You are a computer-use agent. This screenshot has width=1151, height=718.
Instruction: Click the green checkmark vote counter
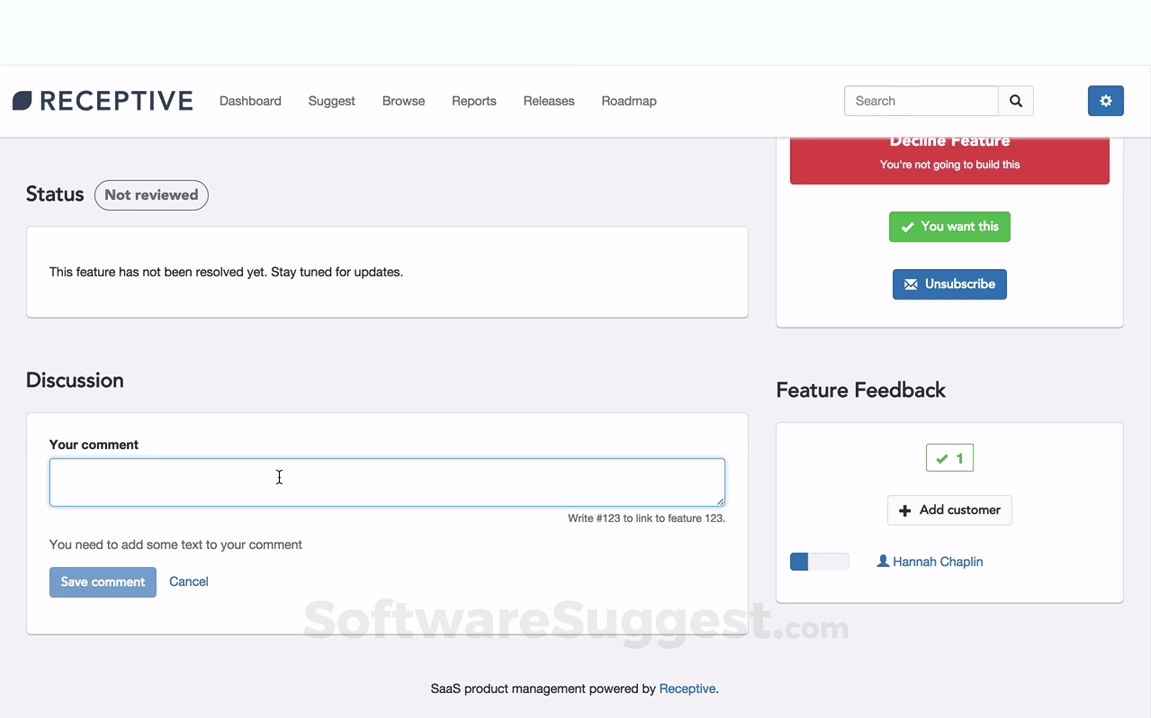click(x=949, y=457)
